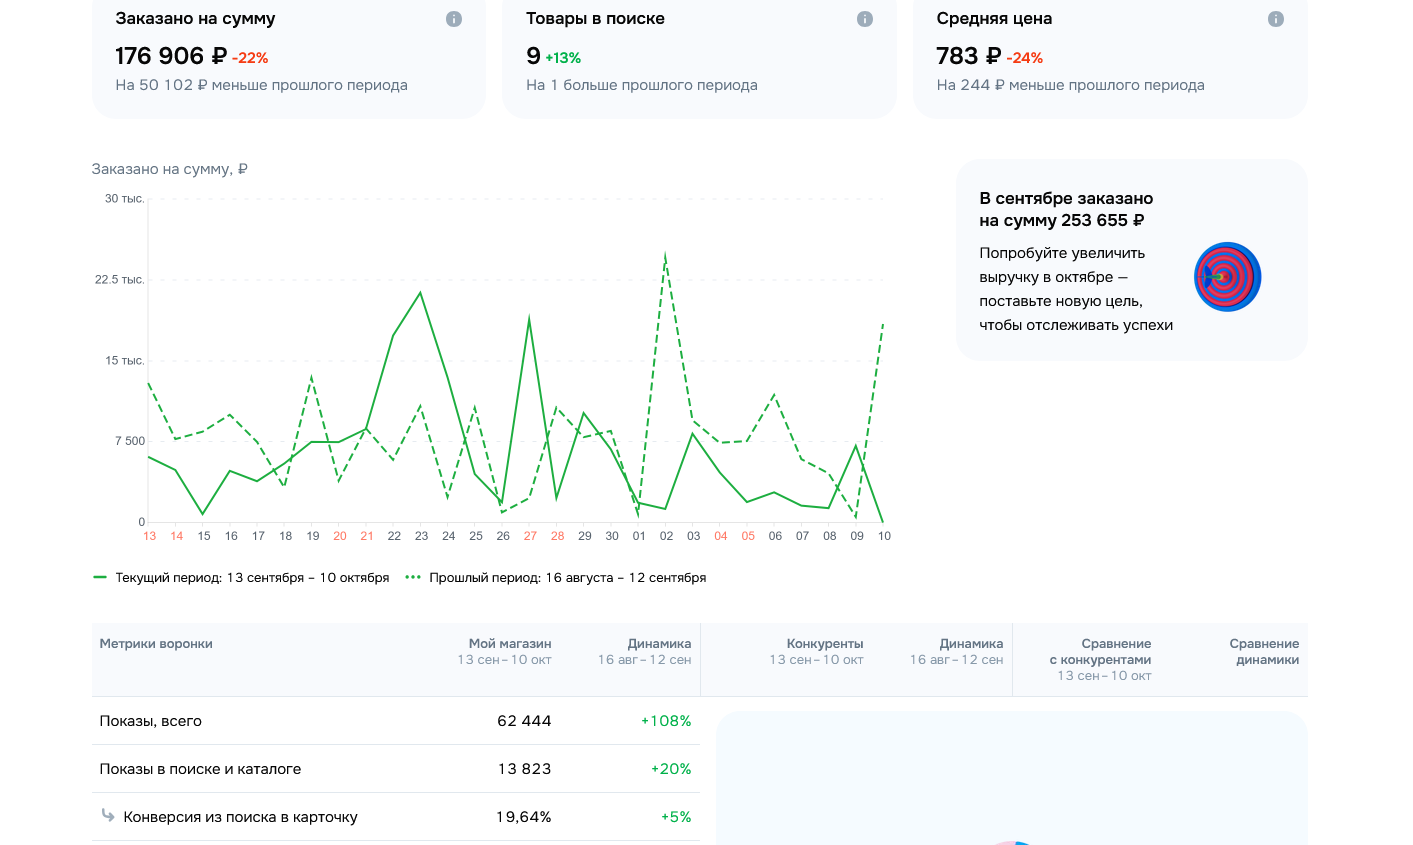Click the info icon beside Средняя цена
Image resolution: width=1413 pixels, height=845 pixels.
click(x=1276, y=19)
